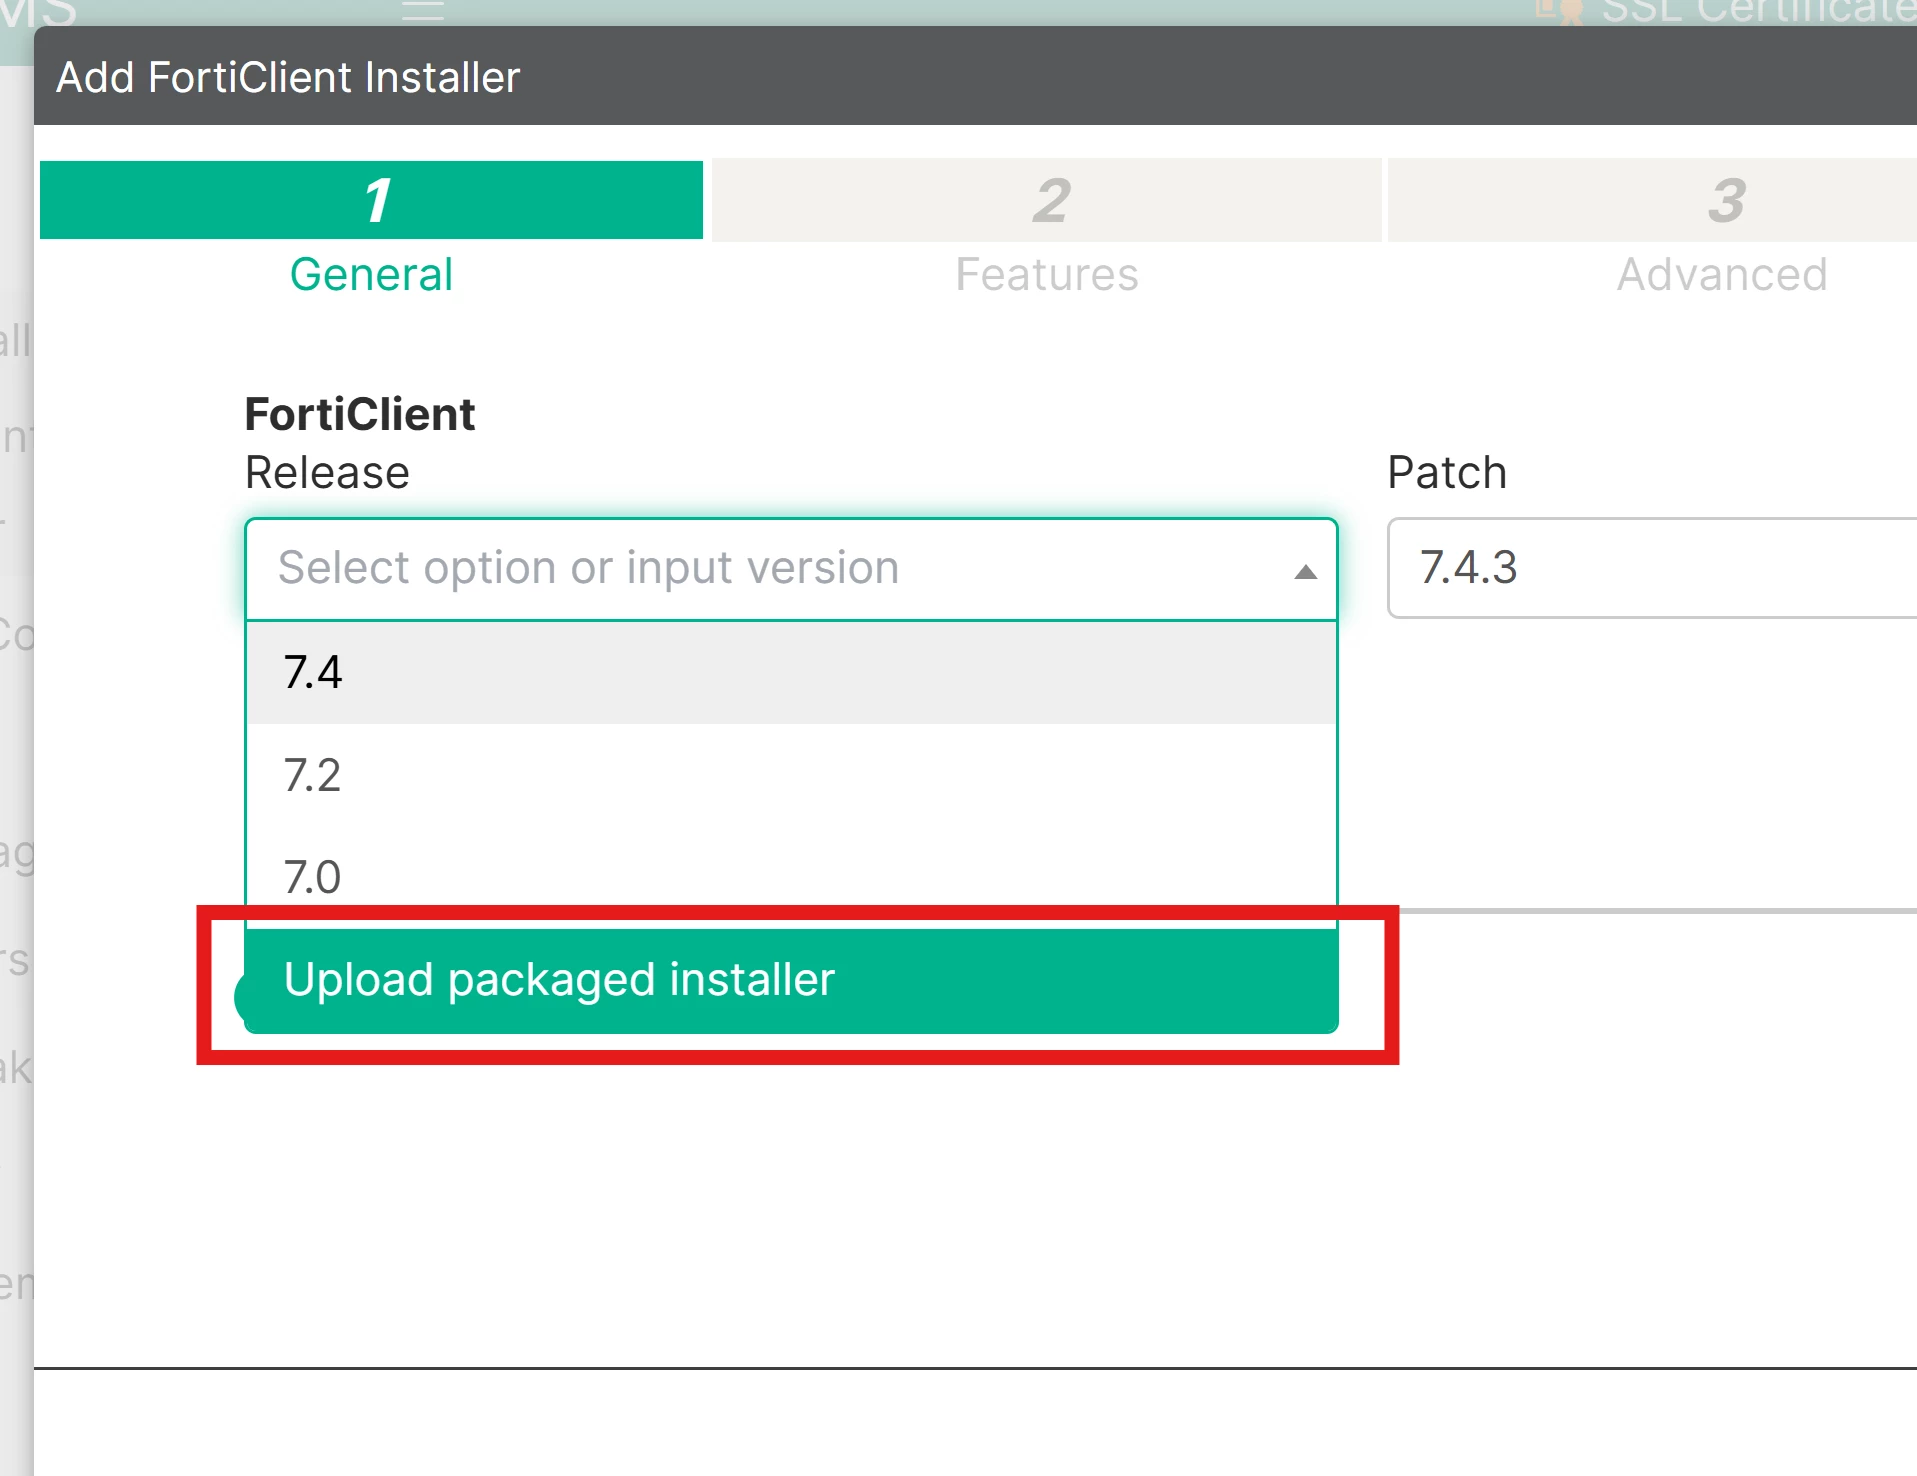Go to wizard step 1 General
This screenshot has height=1476, width=1917.
coord(371,200)
